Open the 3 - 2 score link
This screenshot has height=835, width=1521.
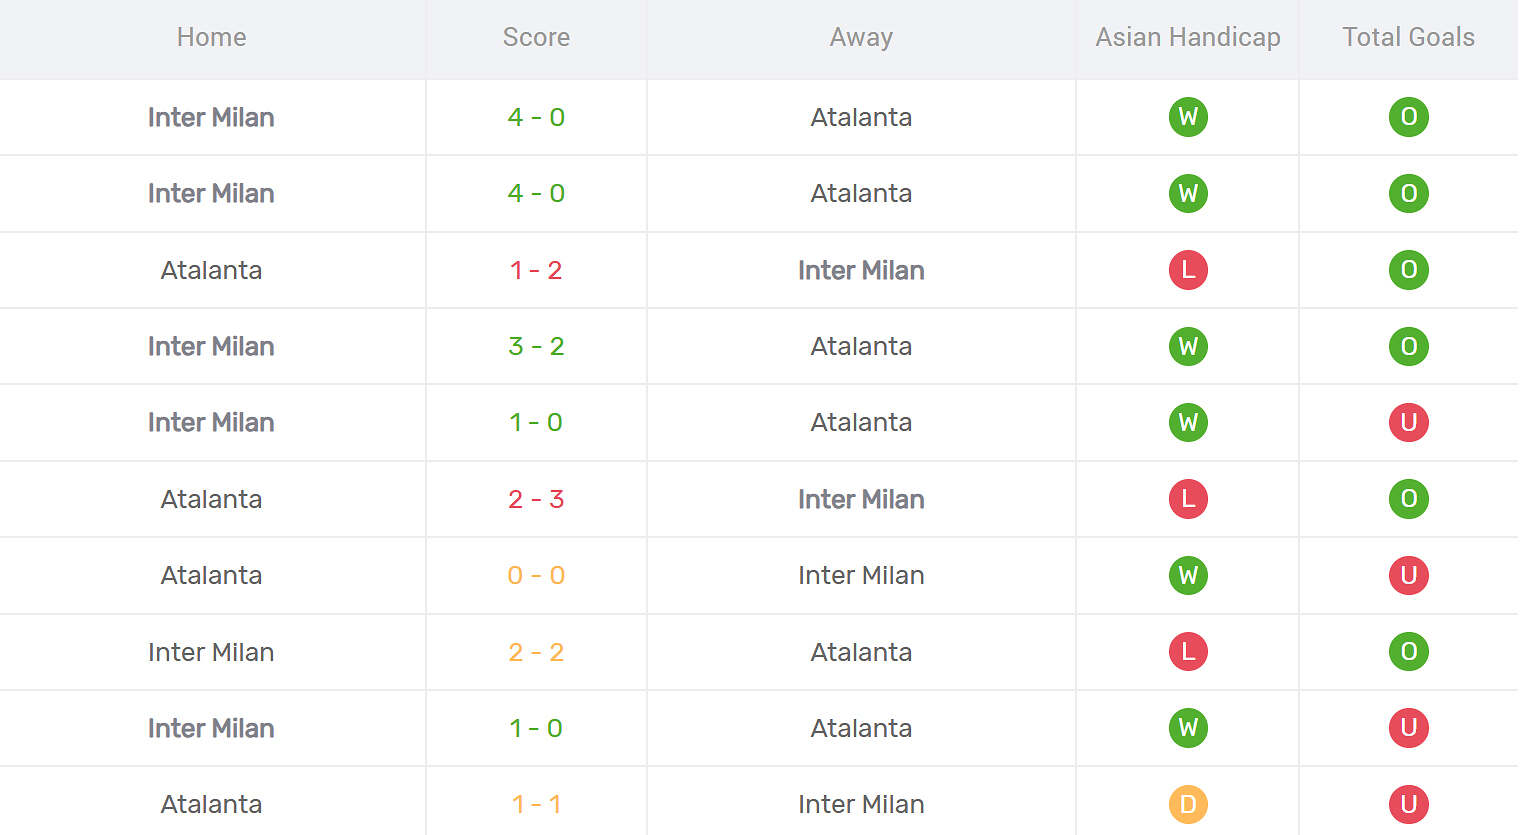[x=536, y=346]
